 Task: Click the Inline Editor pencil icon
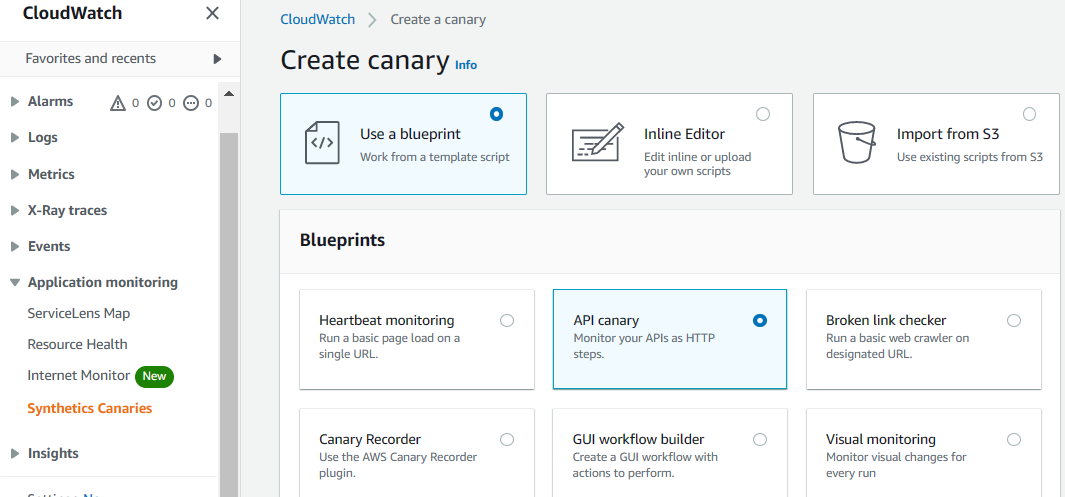[x=597, y=142]
